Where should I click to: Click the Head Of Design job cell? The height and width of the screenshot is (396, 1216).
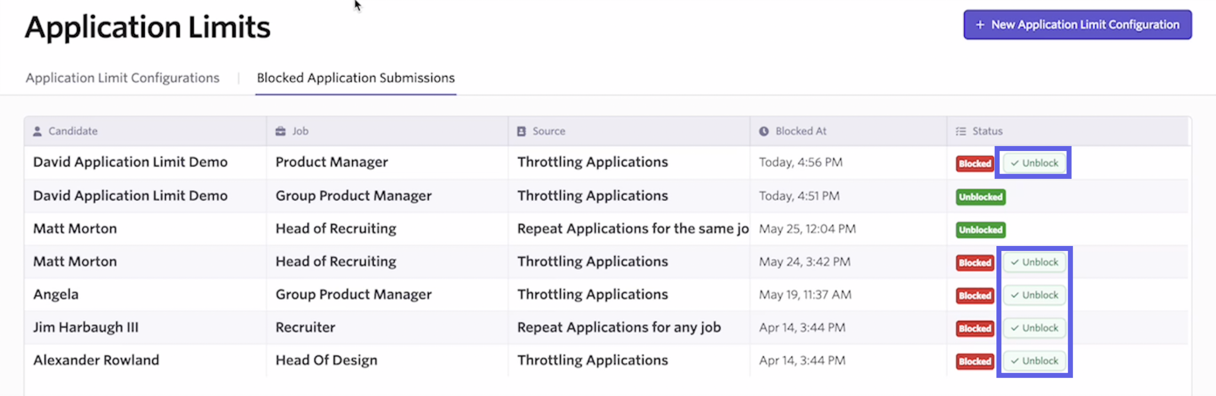[x=327, y=361]
